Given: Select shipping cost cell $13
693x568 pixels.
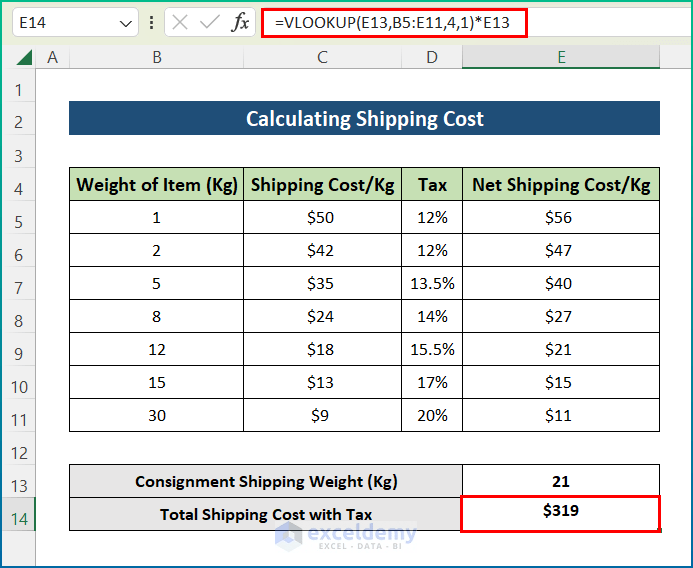Looking at the screenshot, I should (322, 382).
